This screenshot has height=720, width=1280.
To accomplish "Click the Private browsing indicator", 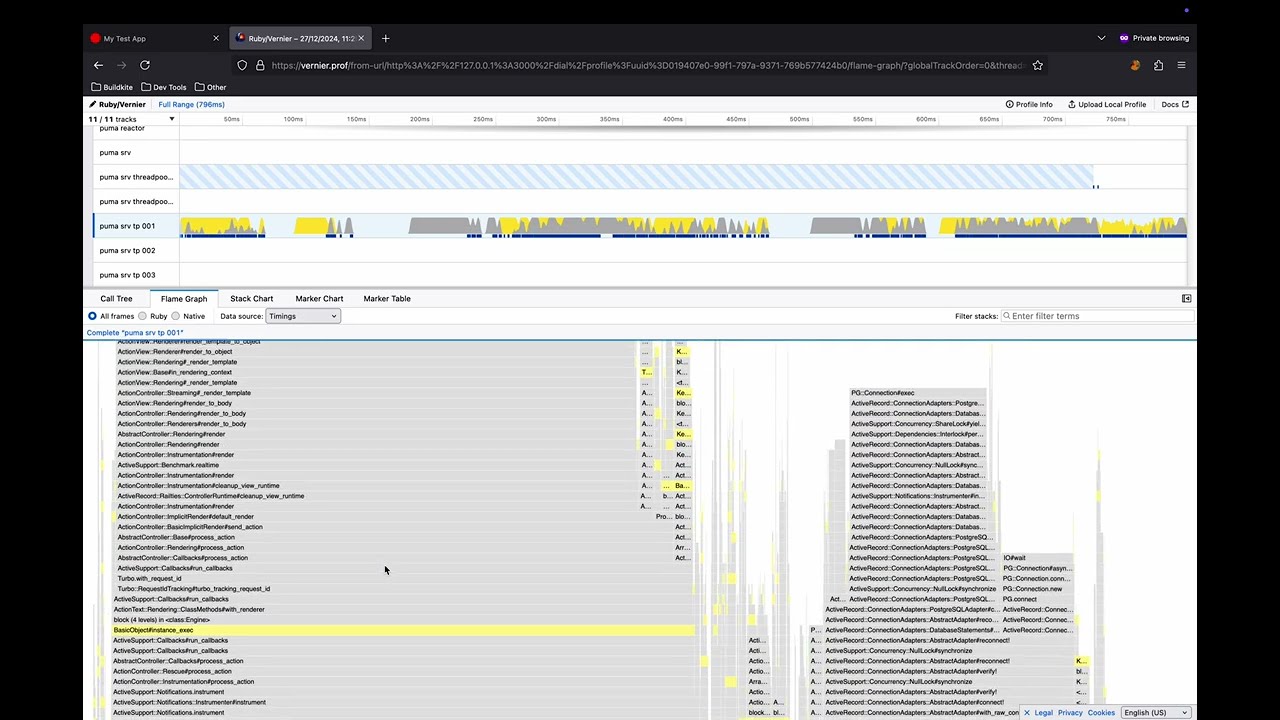I will coord(1154,38).
